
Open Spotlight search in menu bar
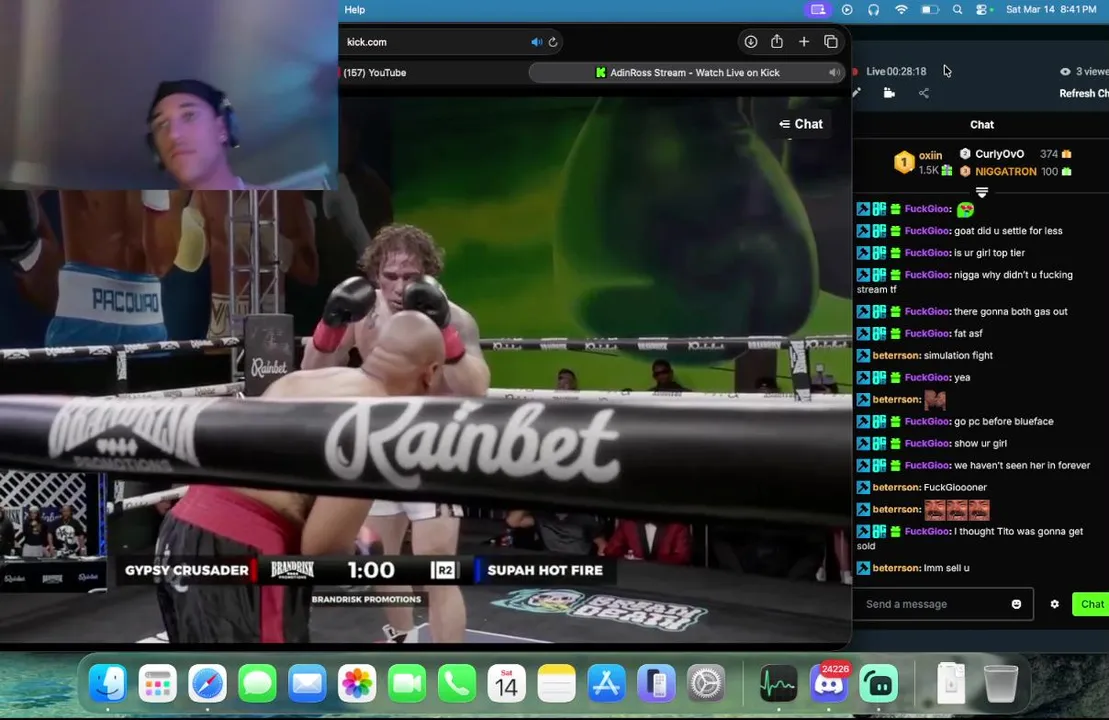pyautogui.click(x=957, y=10)
